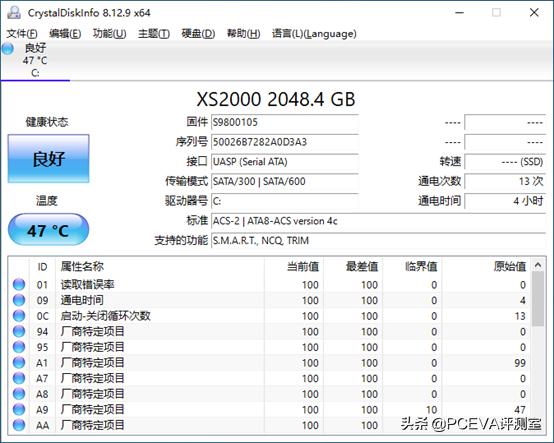Click the rotation rate field ---- (SSD)
Screen dimensions: 554x443
pos(505,162)
